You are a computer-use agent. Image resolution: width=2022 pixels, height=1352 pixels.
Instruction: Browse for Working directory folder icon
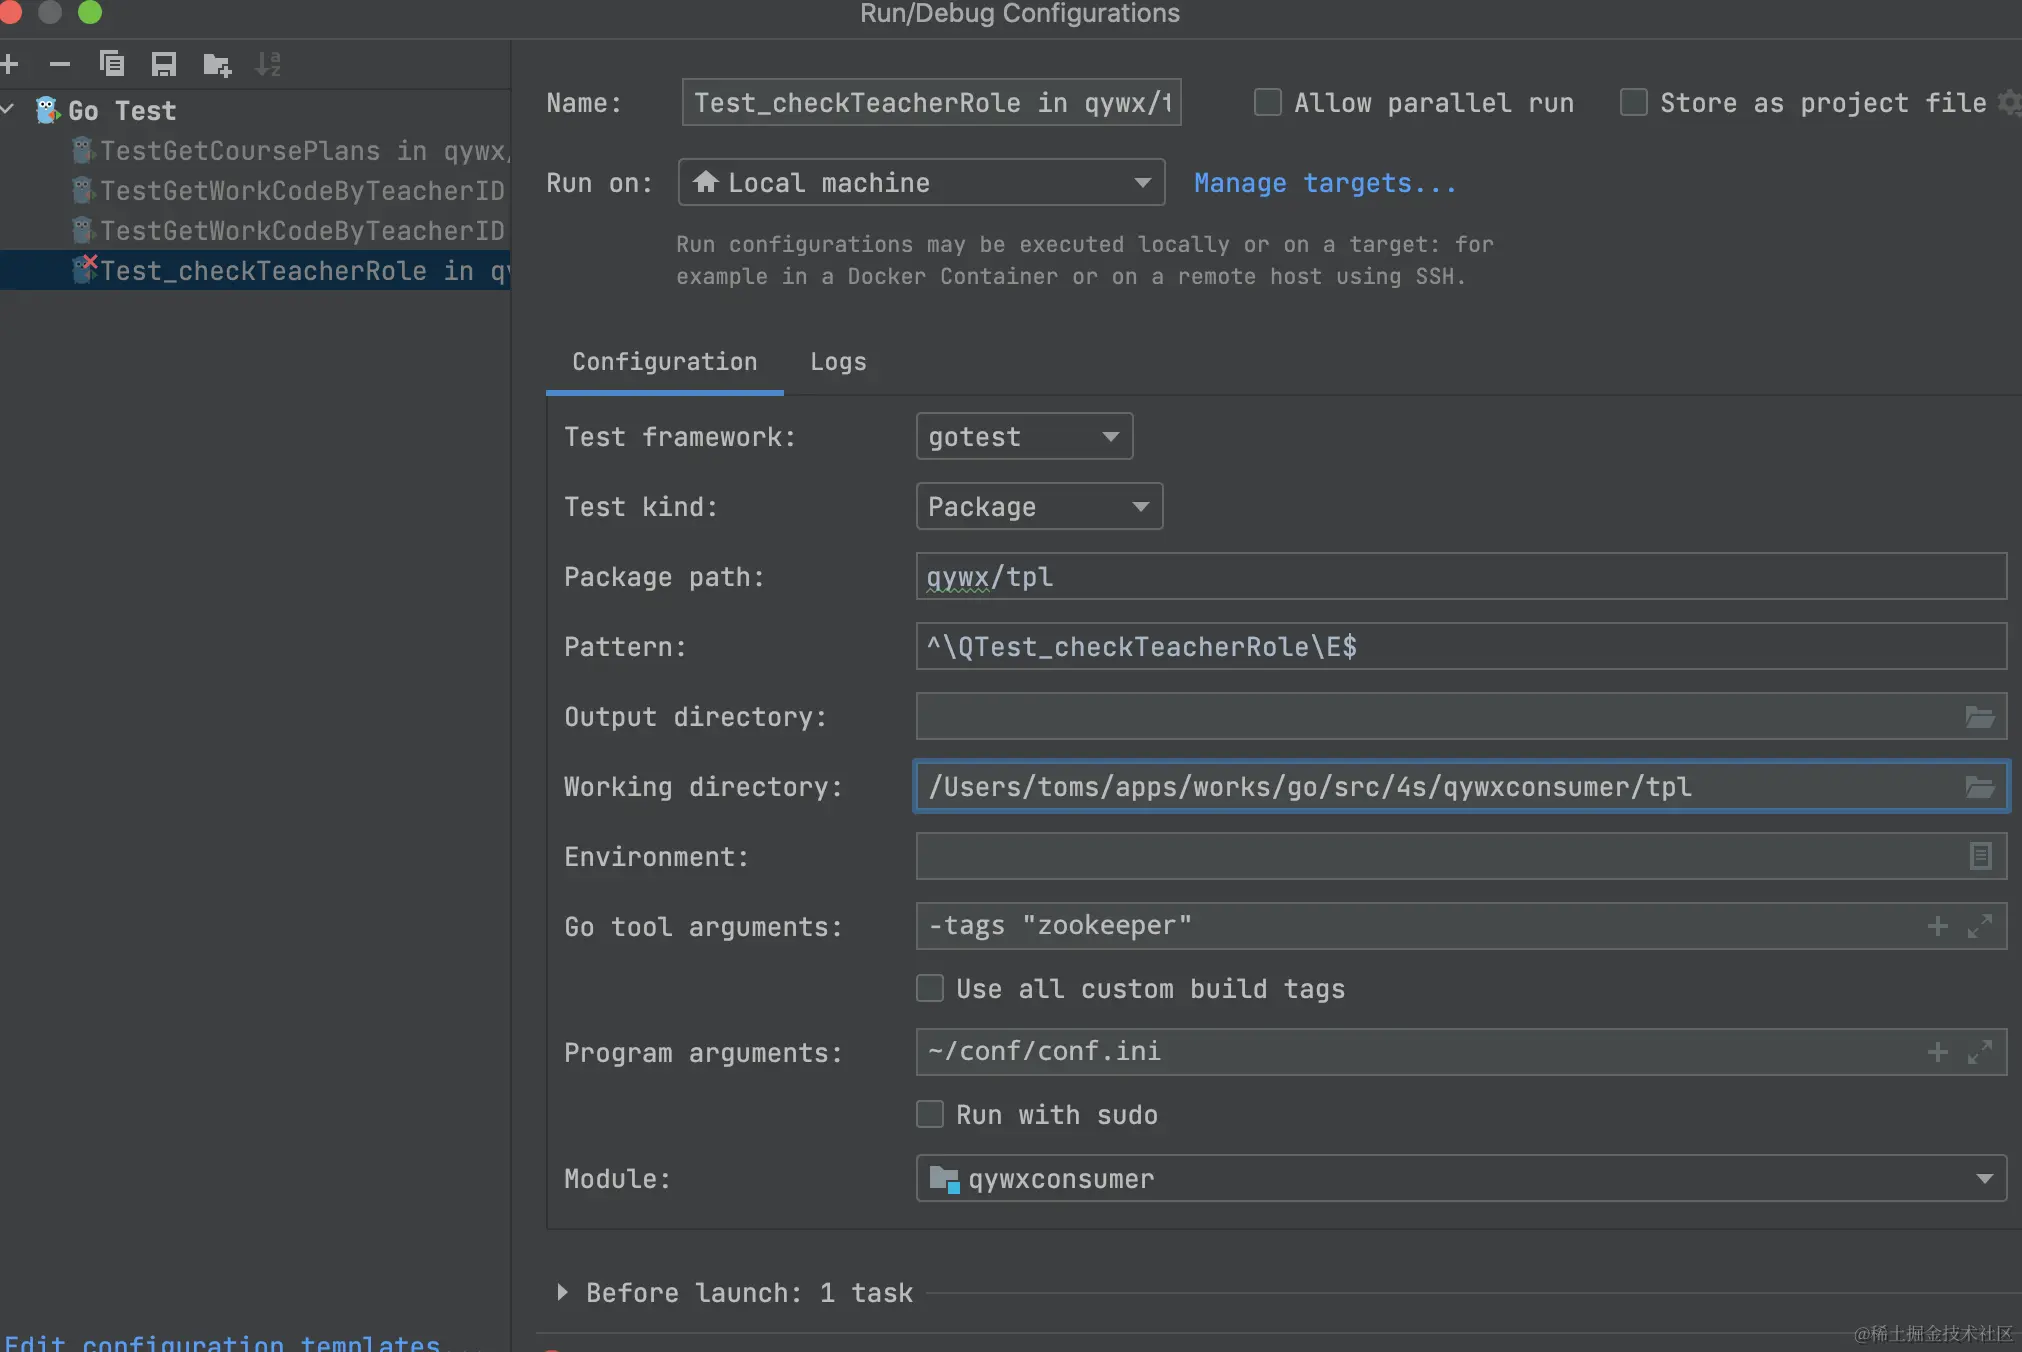pos(1980,787)
